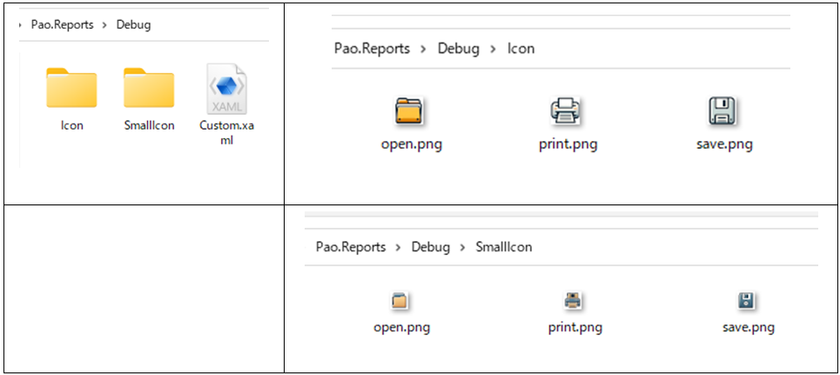Click the Custom.xaml file name label
840x375 pixels.
pos(227,132)
